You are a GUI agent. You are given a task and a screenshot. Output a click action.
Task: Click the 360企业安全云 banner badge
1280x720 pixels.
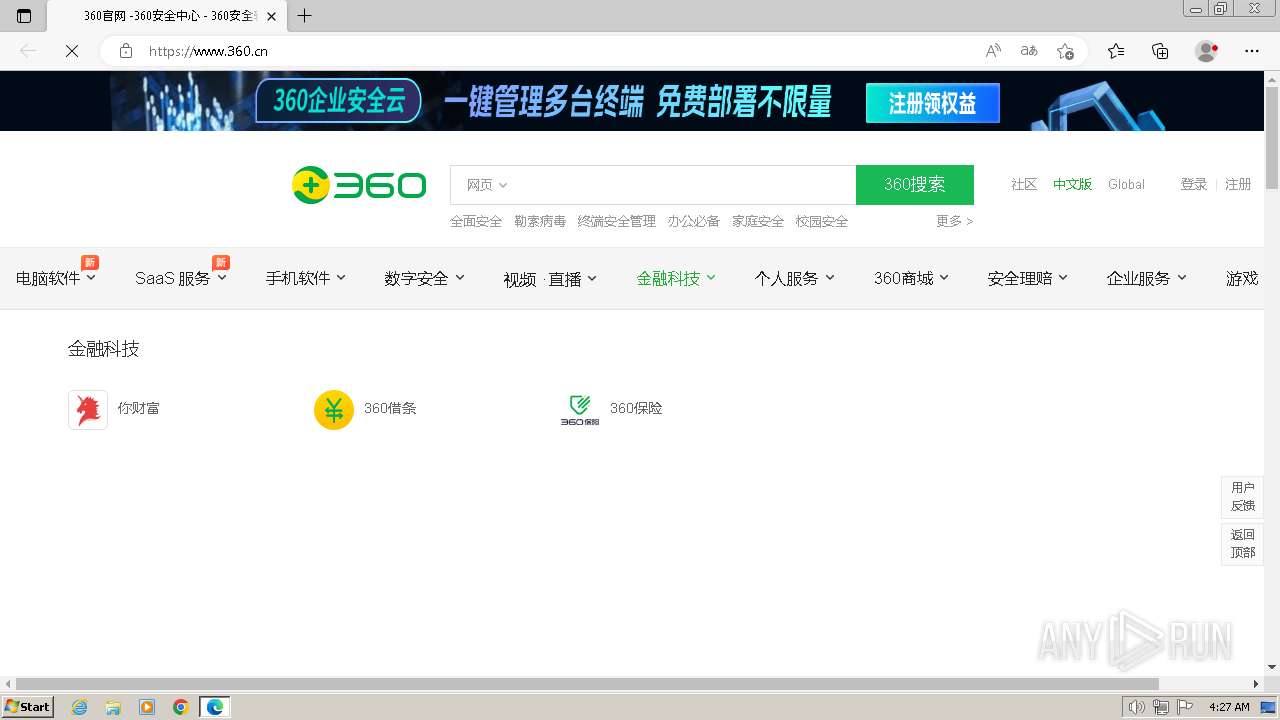[x=338, y=101]
